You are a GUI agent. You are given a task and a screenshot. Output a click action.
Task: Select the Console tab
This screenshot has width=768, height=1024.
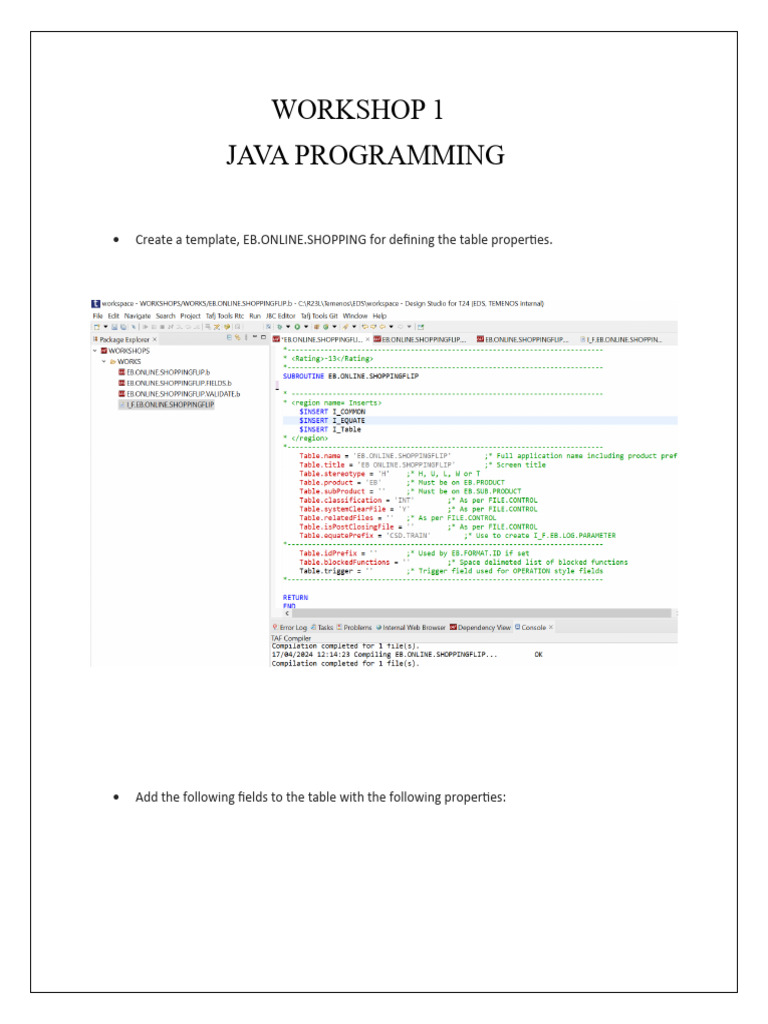tap(530, 628)
